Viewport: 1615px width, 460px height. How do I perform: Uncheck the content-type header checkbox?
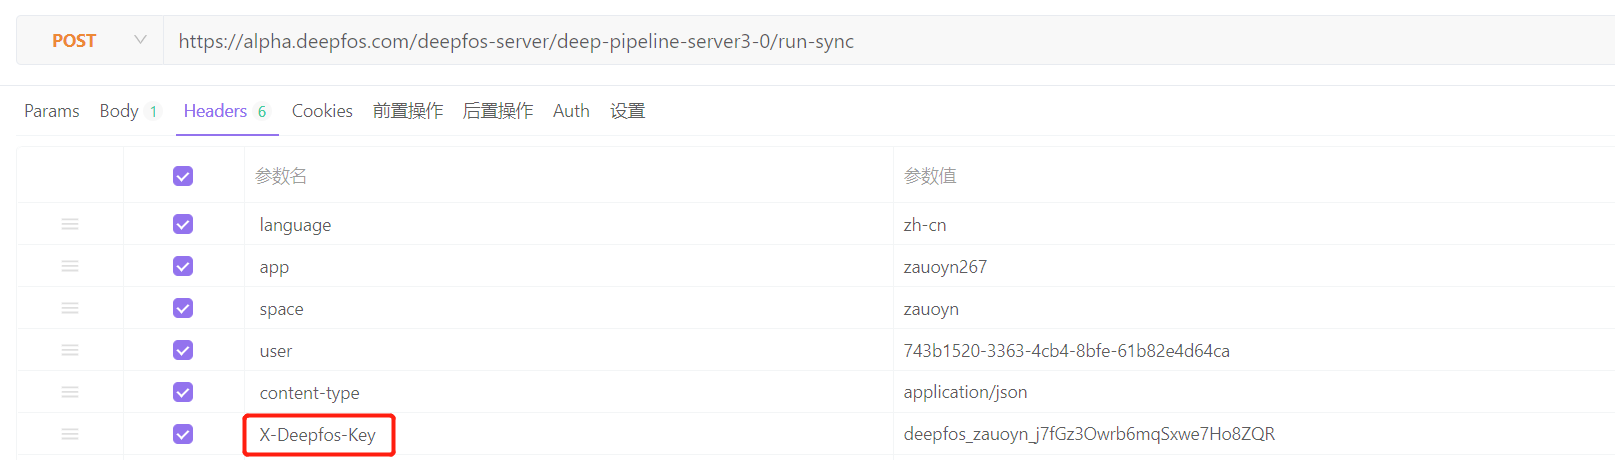point(183,392)
